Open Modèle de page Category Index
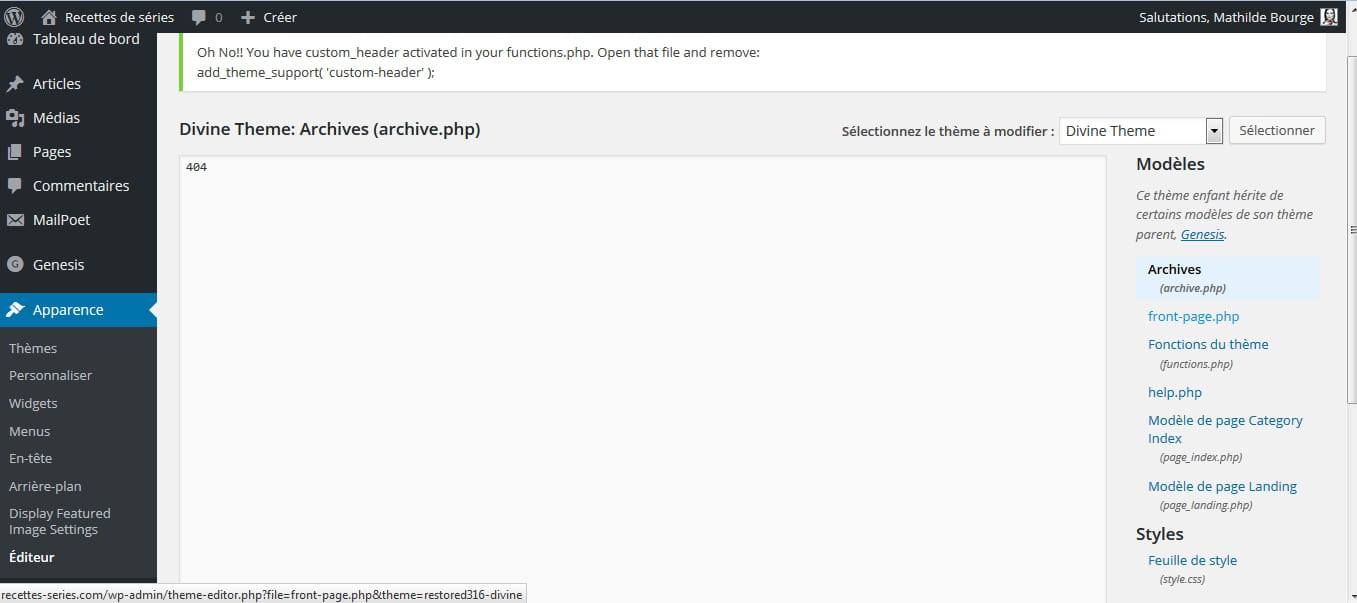The width and height of the screenshot is (1357, 603). click(1225, 430)
